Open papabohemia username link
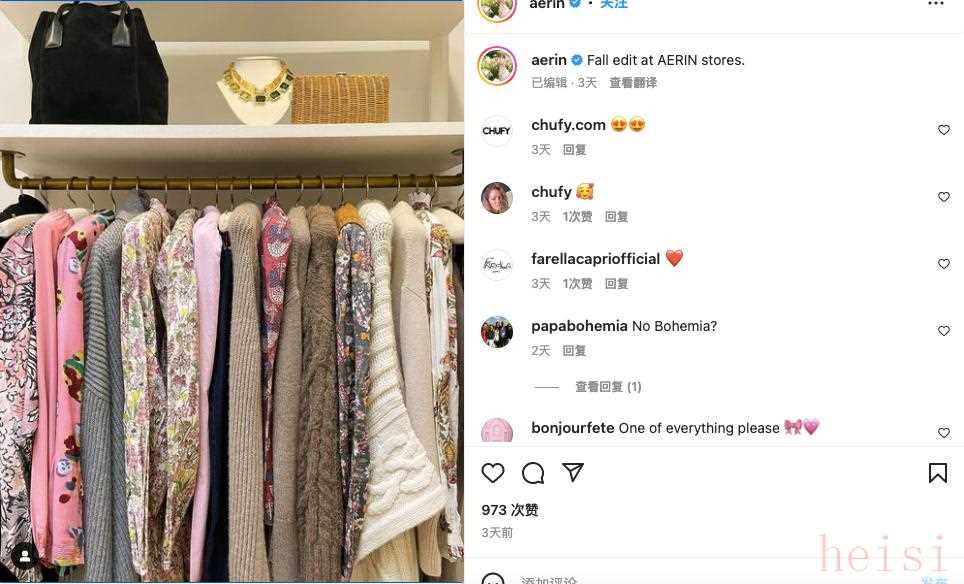Screen dimensions: 964x584 (579, 326)
